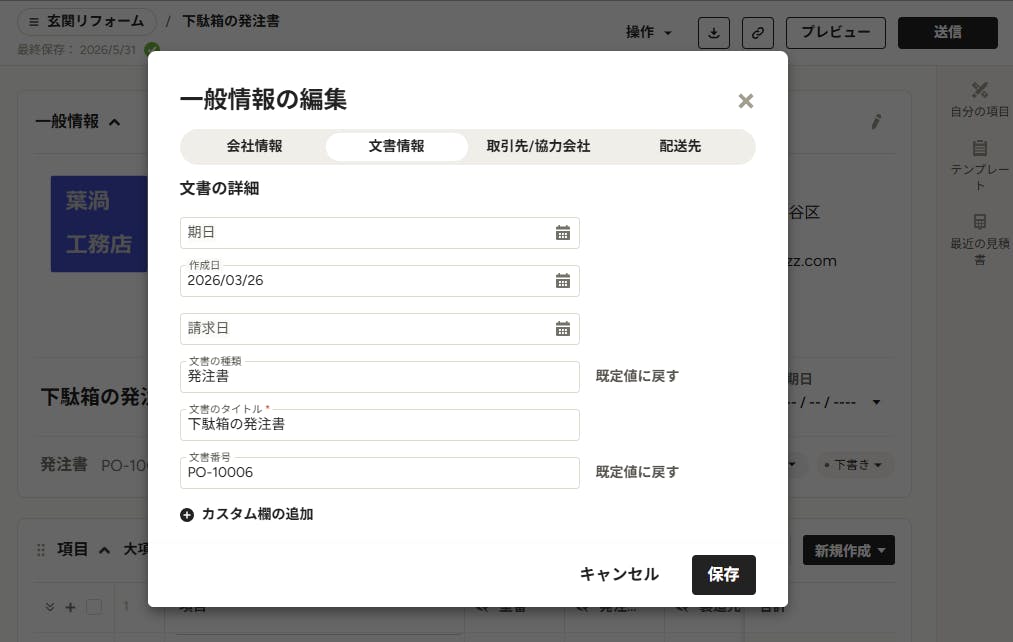Click 送信 button

click(x=947, y=32)
